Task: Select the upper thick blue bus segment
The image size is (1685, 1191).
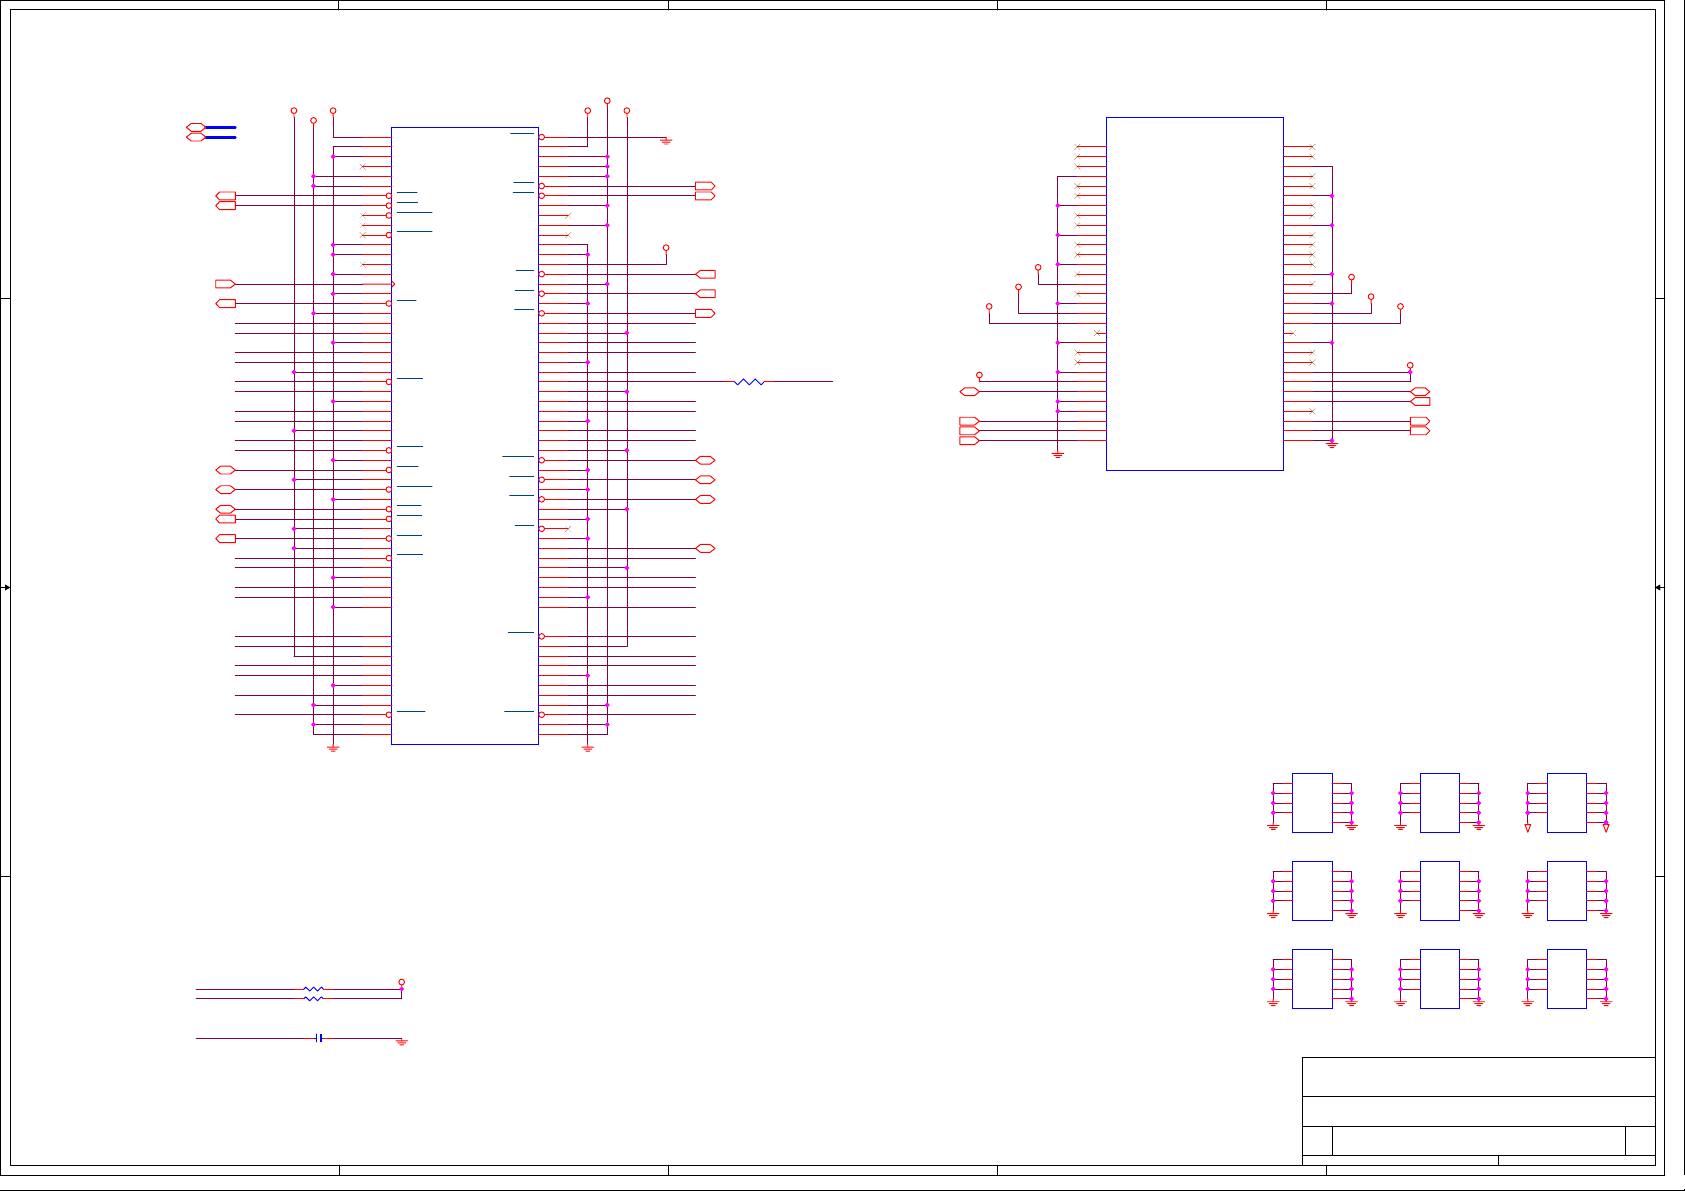Action: pyautogui.click(x=221, y=128)
